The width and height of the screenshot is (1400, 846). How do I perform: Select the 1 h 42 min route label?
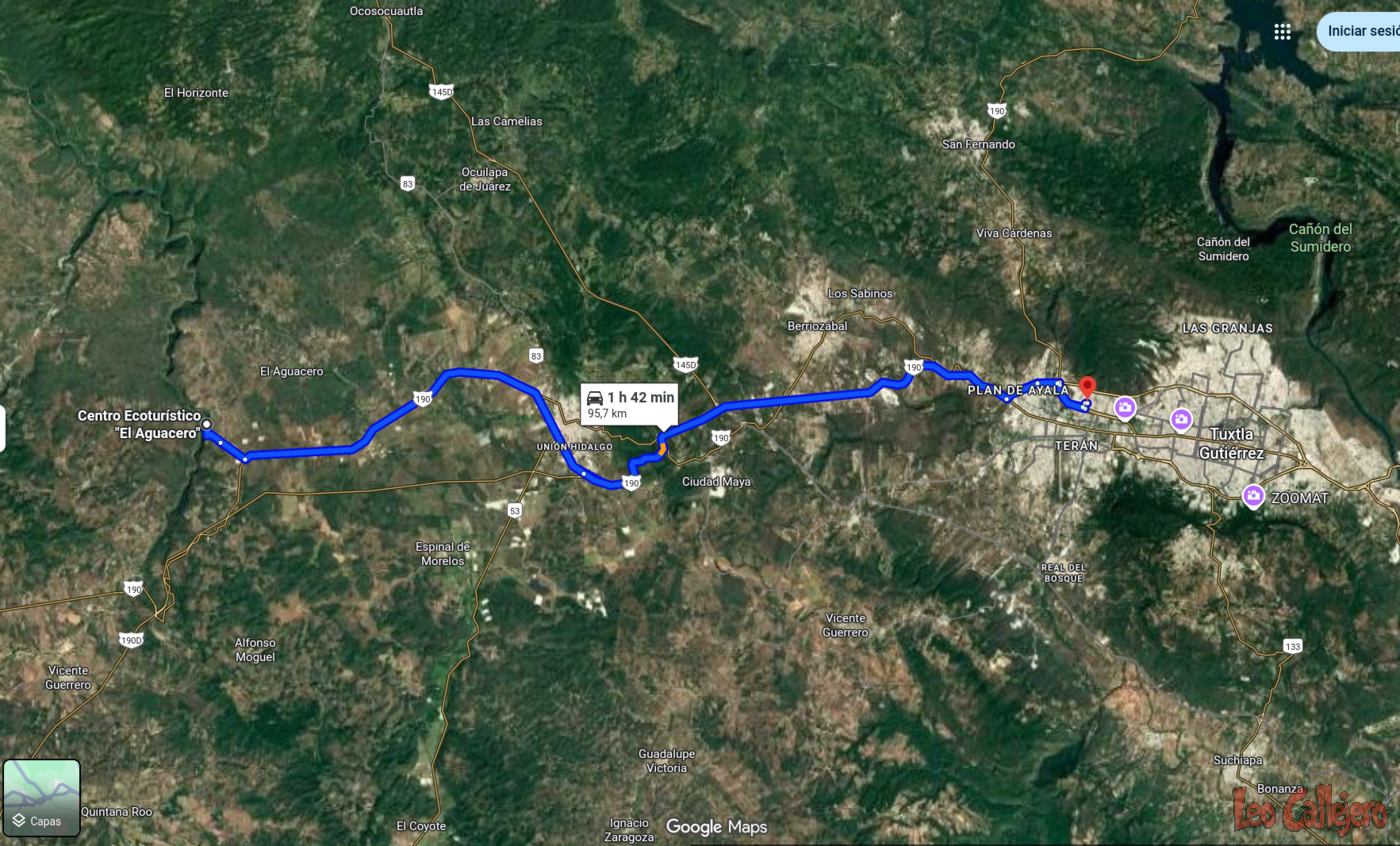(x=640, y=397)
